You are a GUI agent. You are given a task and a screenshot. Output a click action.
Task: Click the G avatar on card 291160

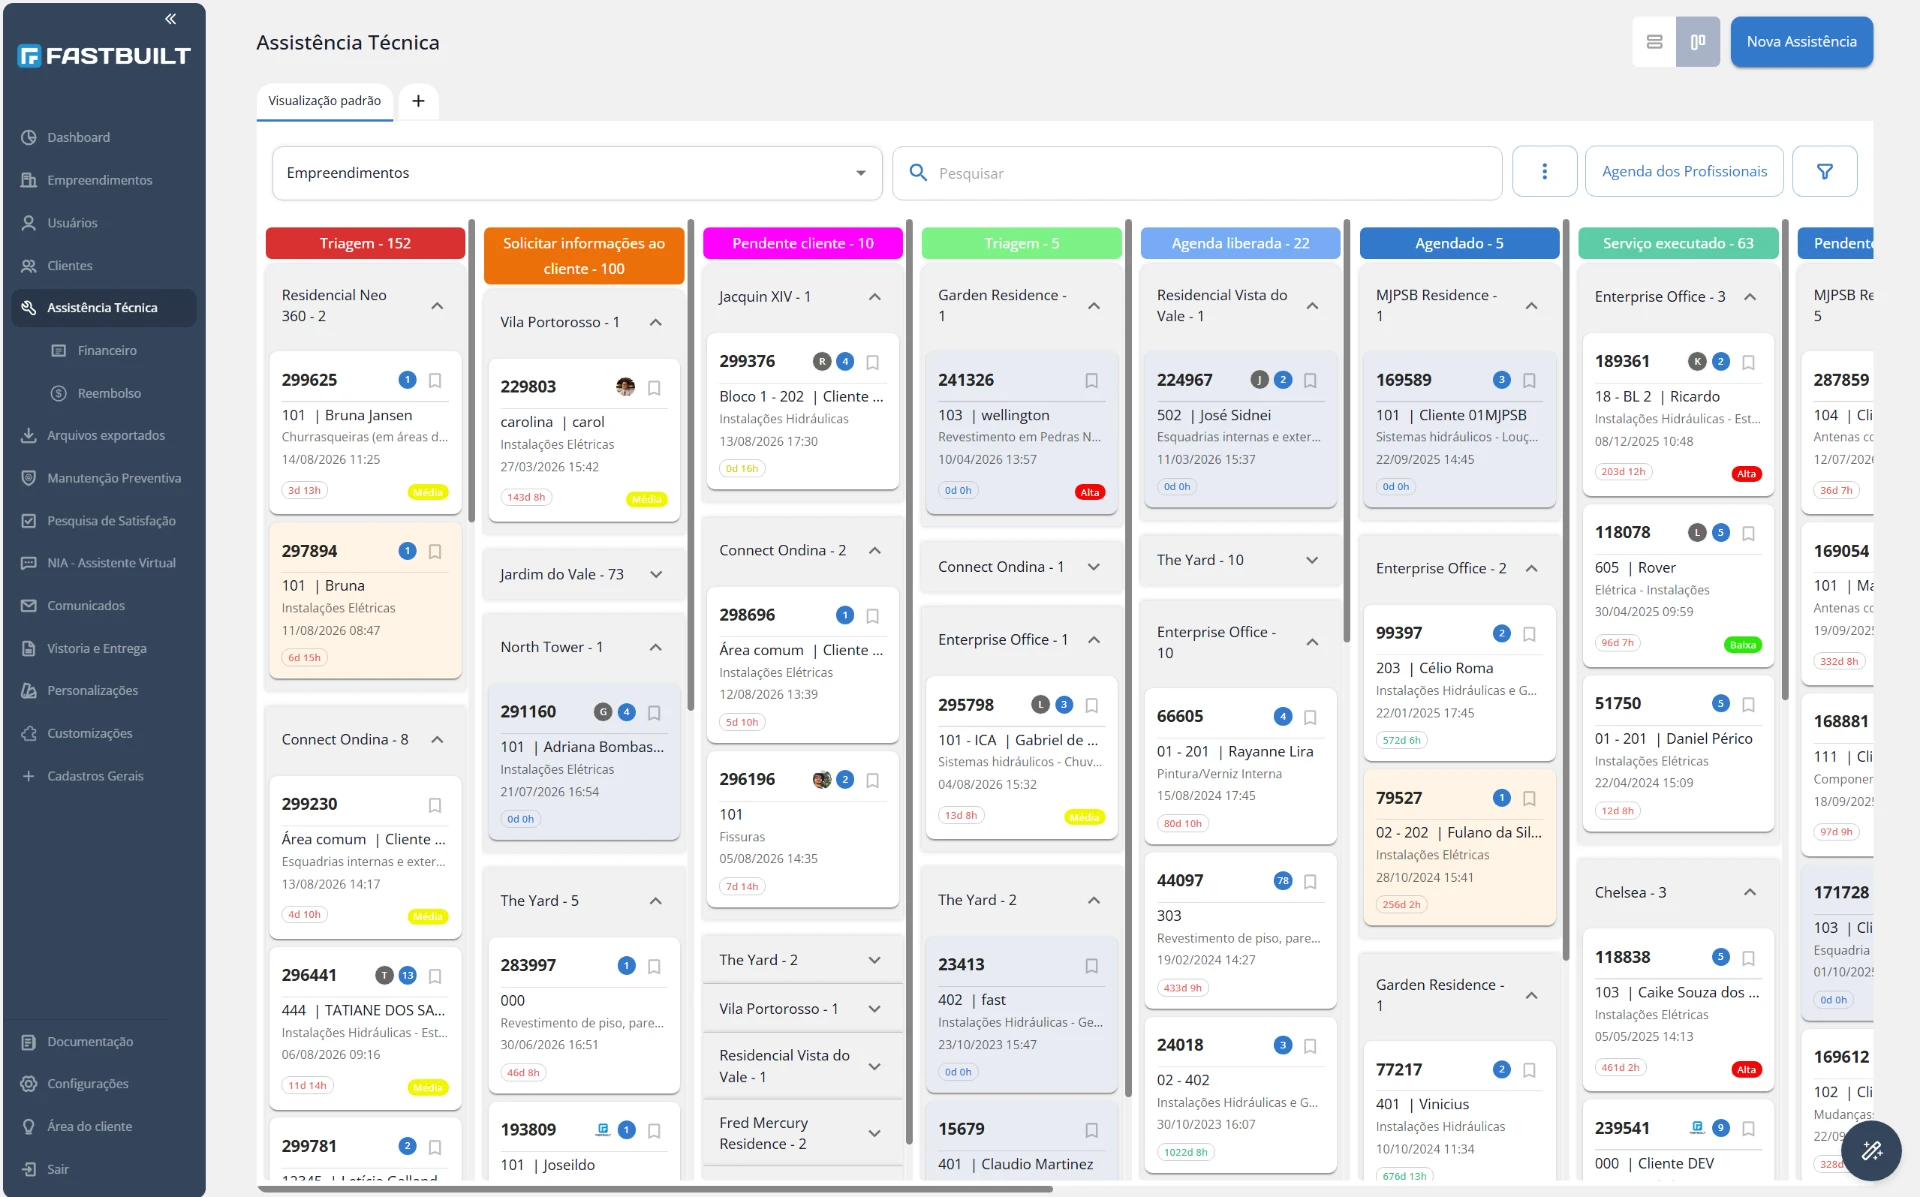(603, 712)
